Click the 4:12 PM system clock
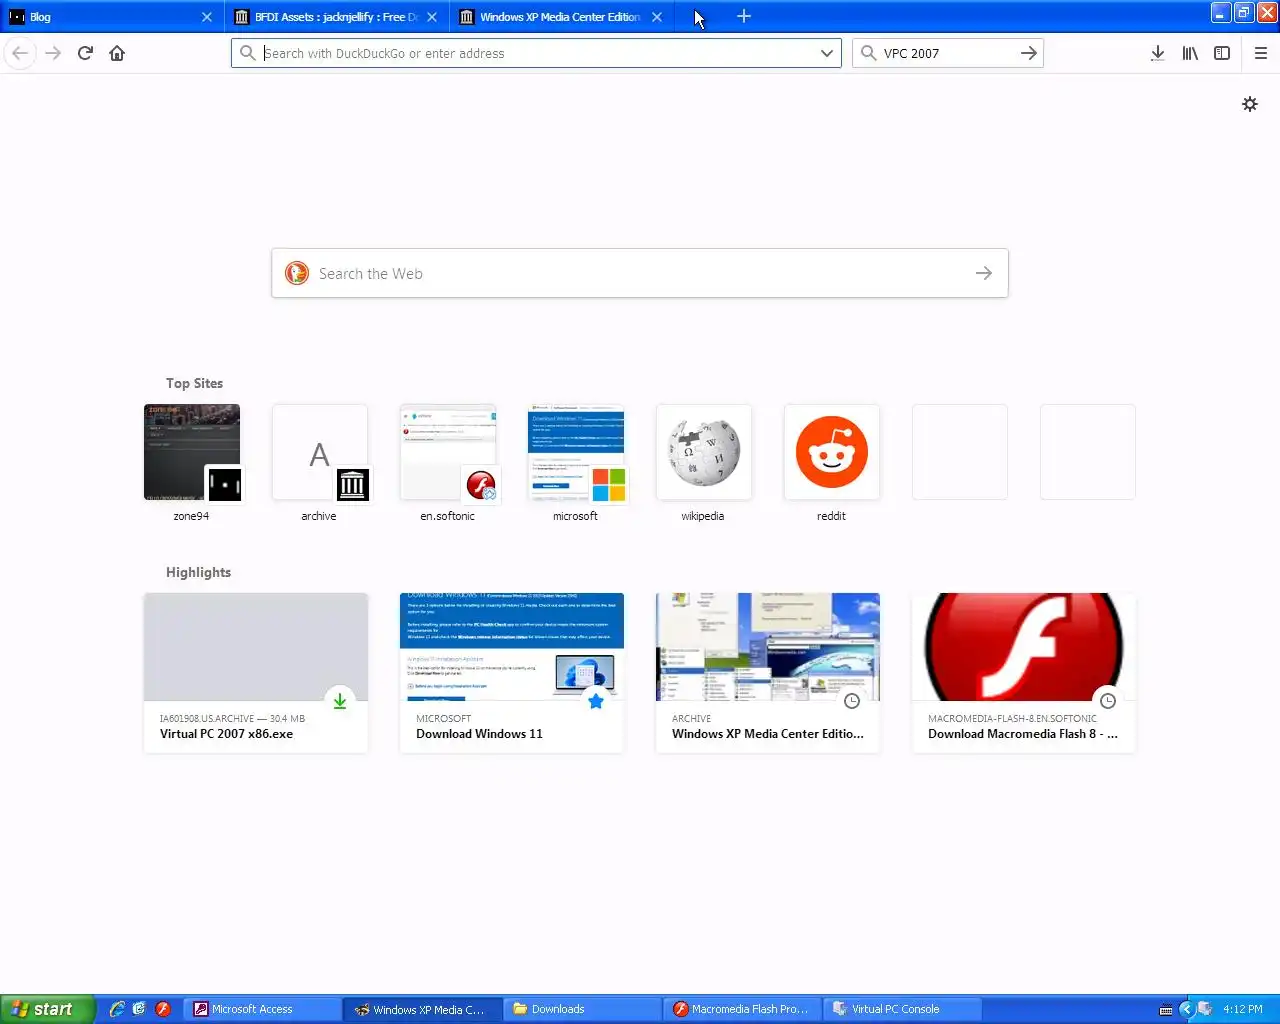Screen dimensions: 1280x1024 click(x=1243, y=1009)
